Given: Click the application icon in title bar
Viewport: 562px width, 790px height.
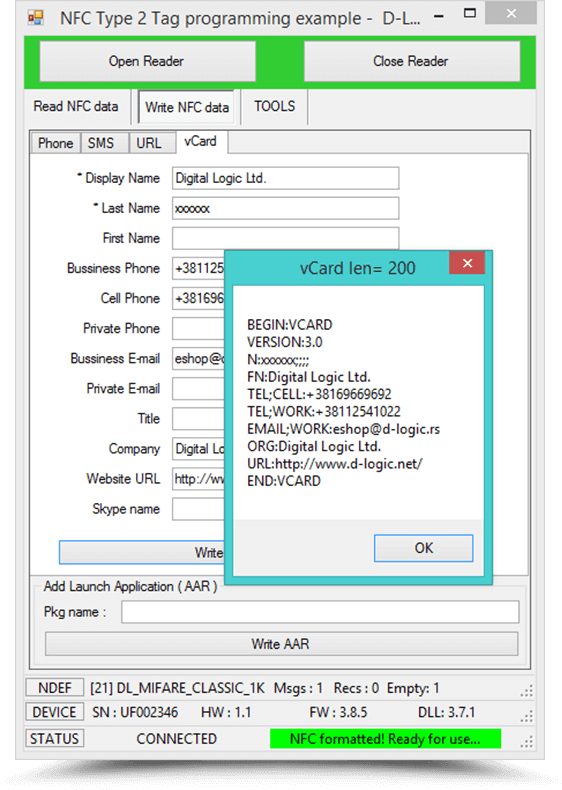Looking at the screenshot, I should point(36,18).
